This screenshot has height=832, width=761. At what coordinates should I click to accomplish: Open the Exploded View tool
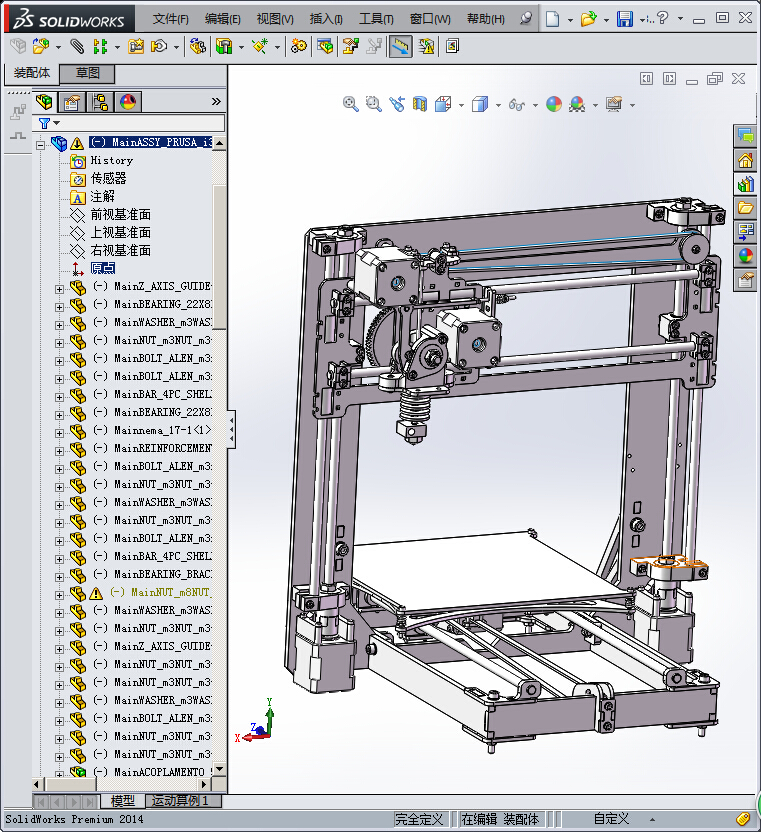[x=350, y=47]
